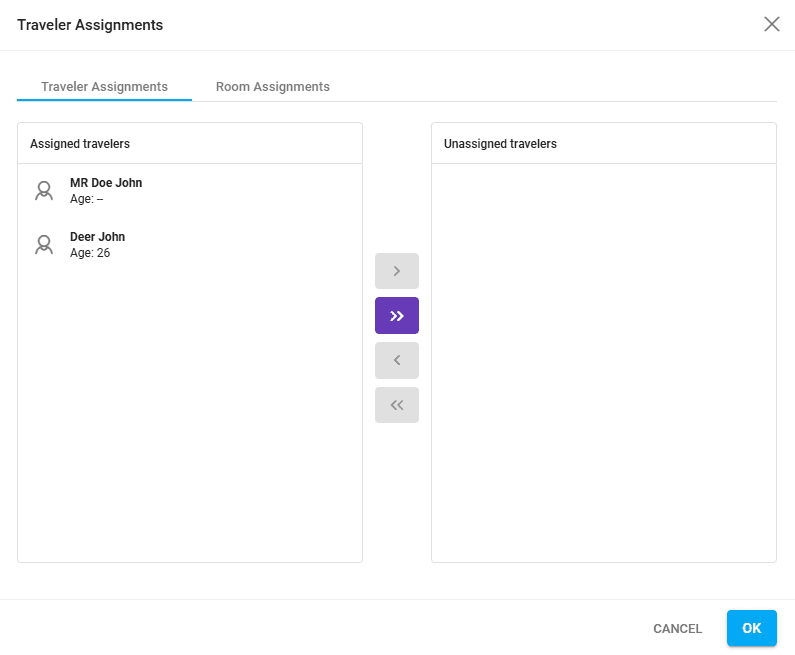Close the Traveler Assignments dialog with X
This screenshot has width=795, height=655.
click(772, 24)
